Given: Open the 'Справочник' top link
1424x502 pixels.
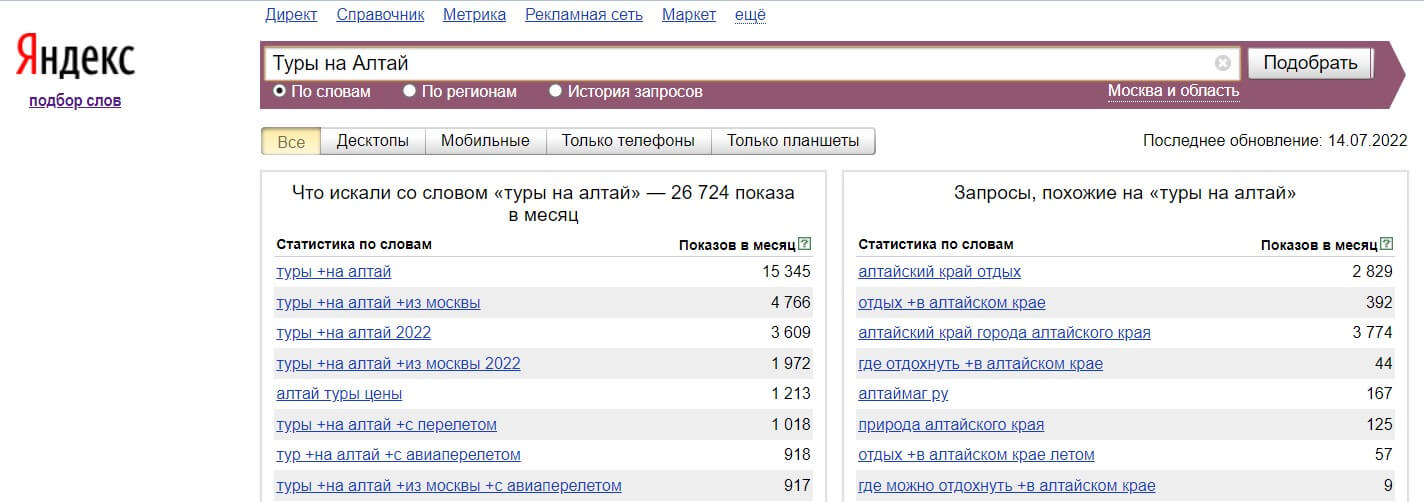Looking at the screenshot, I should point(380,14).
